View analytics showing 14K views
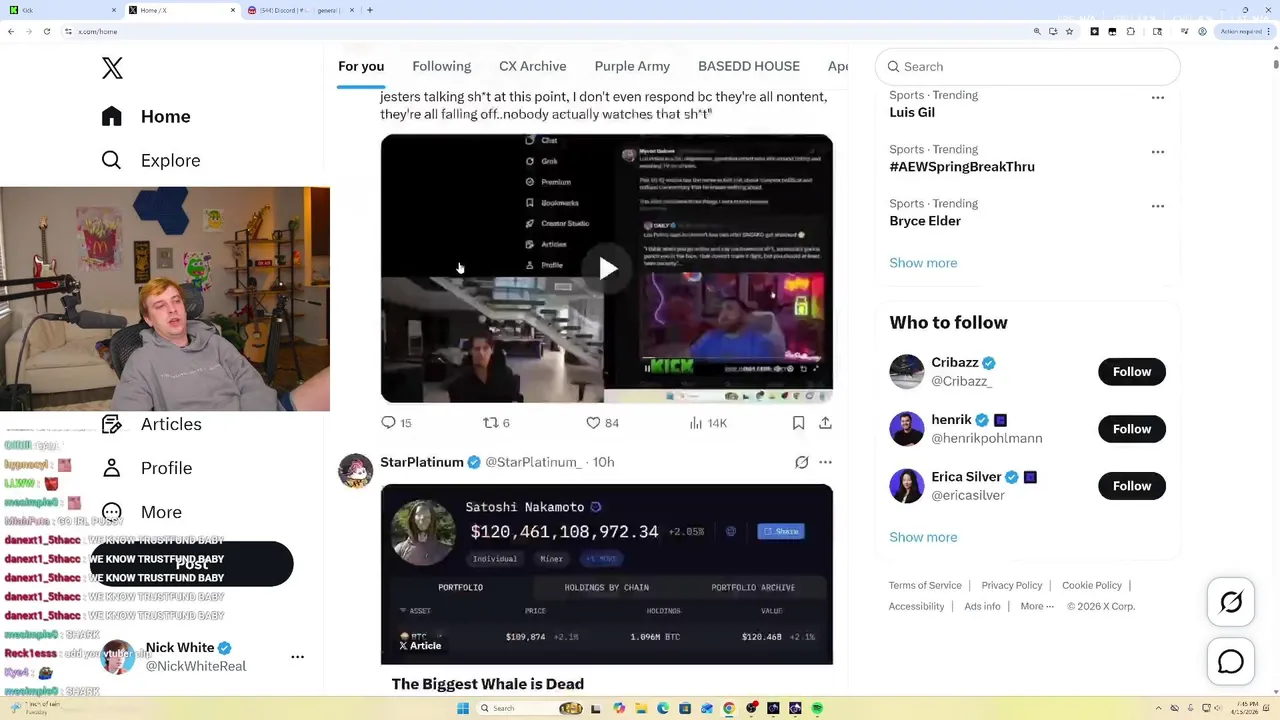This screenshot has height=720, width=1280. tap(708, 423)
